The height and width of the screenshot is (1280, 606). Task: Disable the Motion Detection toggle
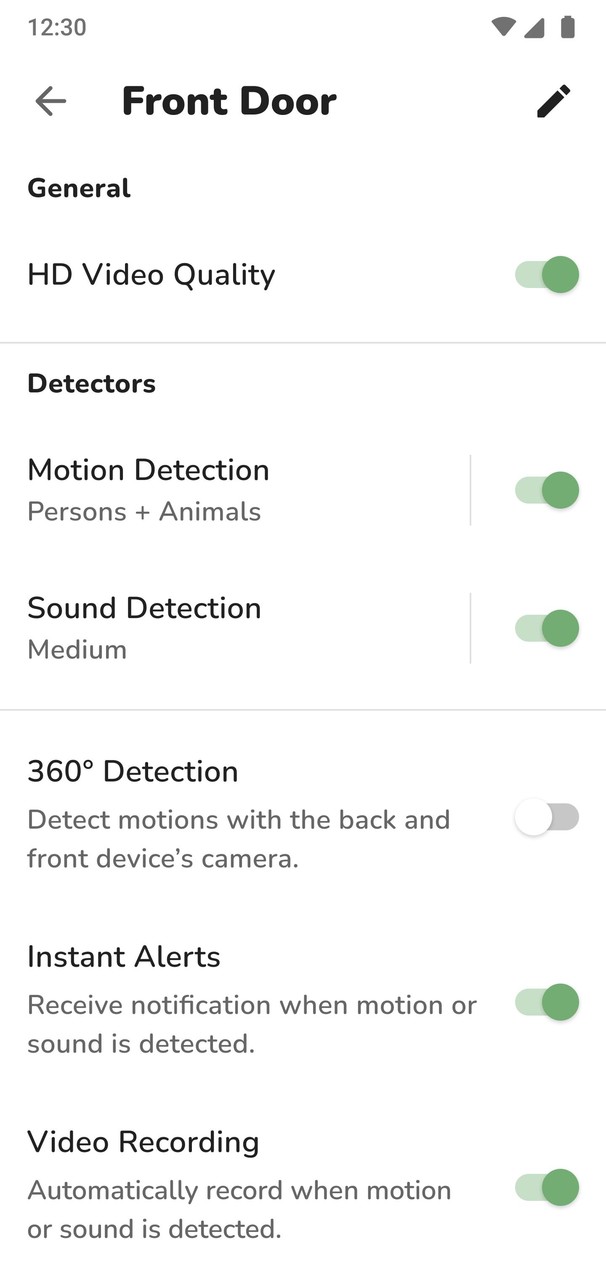(547, 490)
